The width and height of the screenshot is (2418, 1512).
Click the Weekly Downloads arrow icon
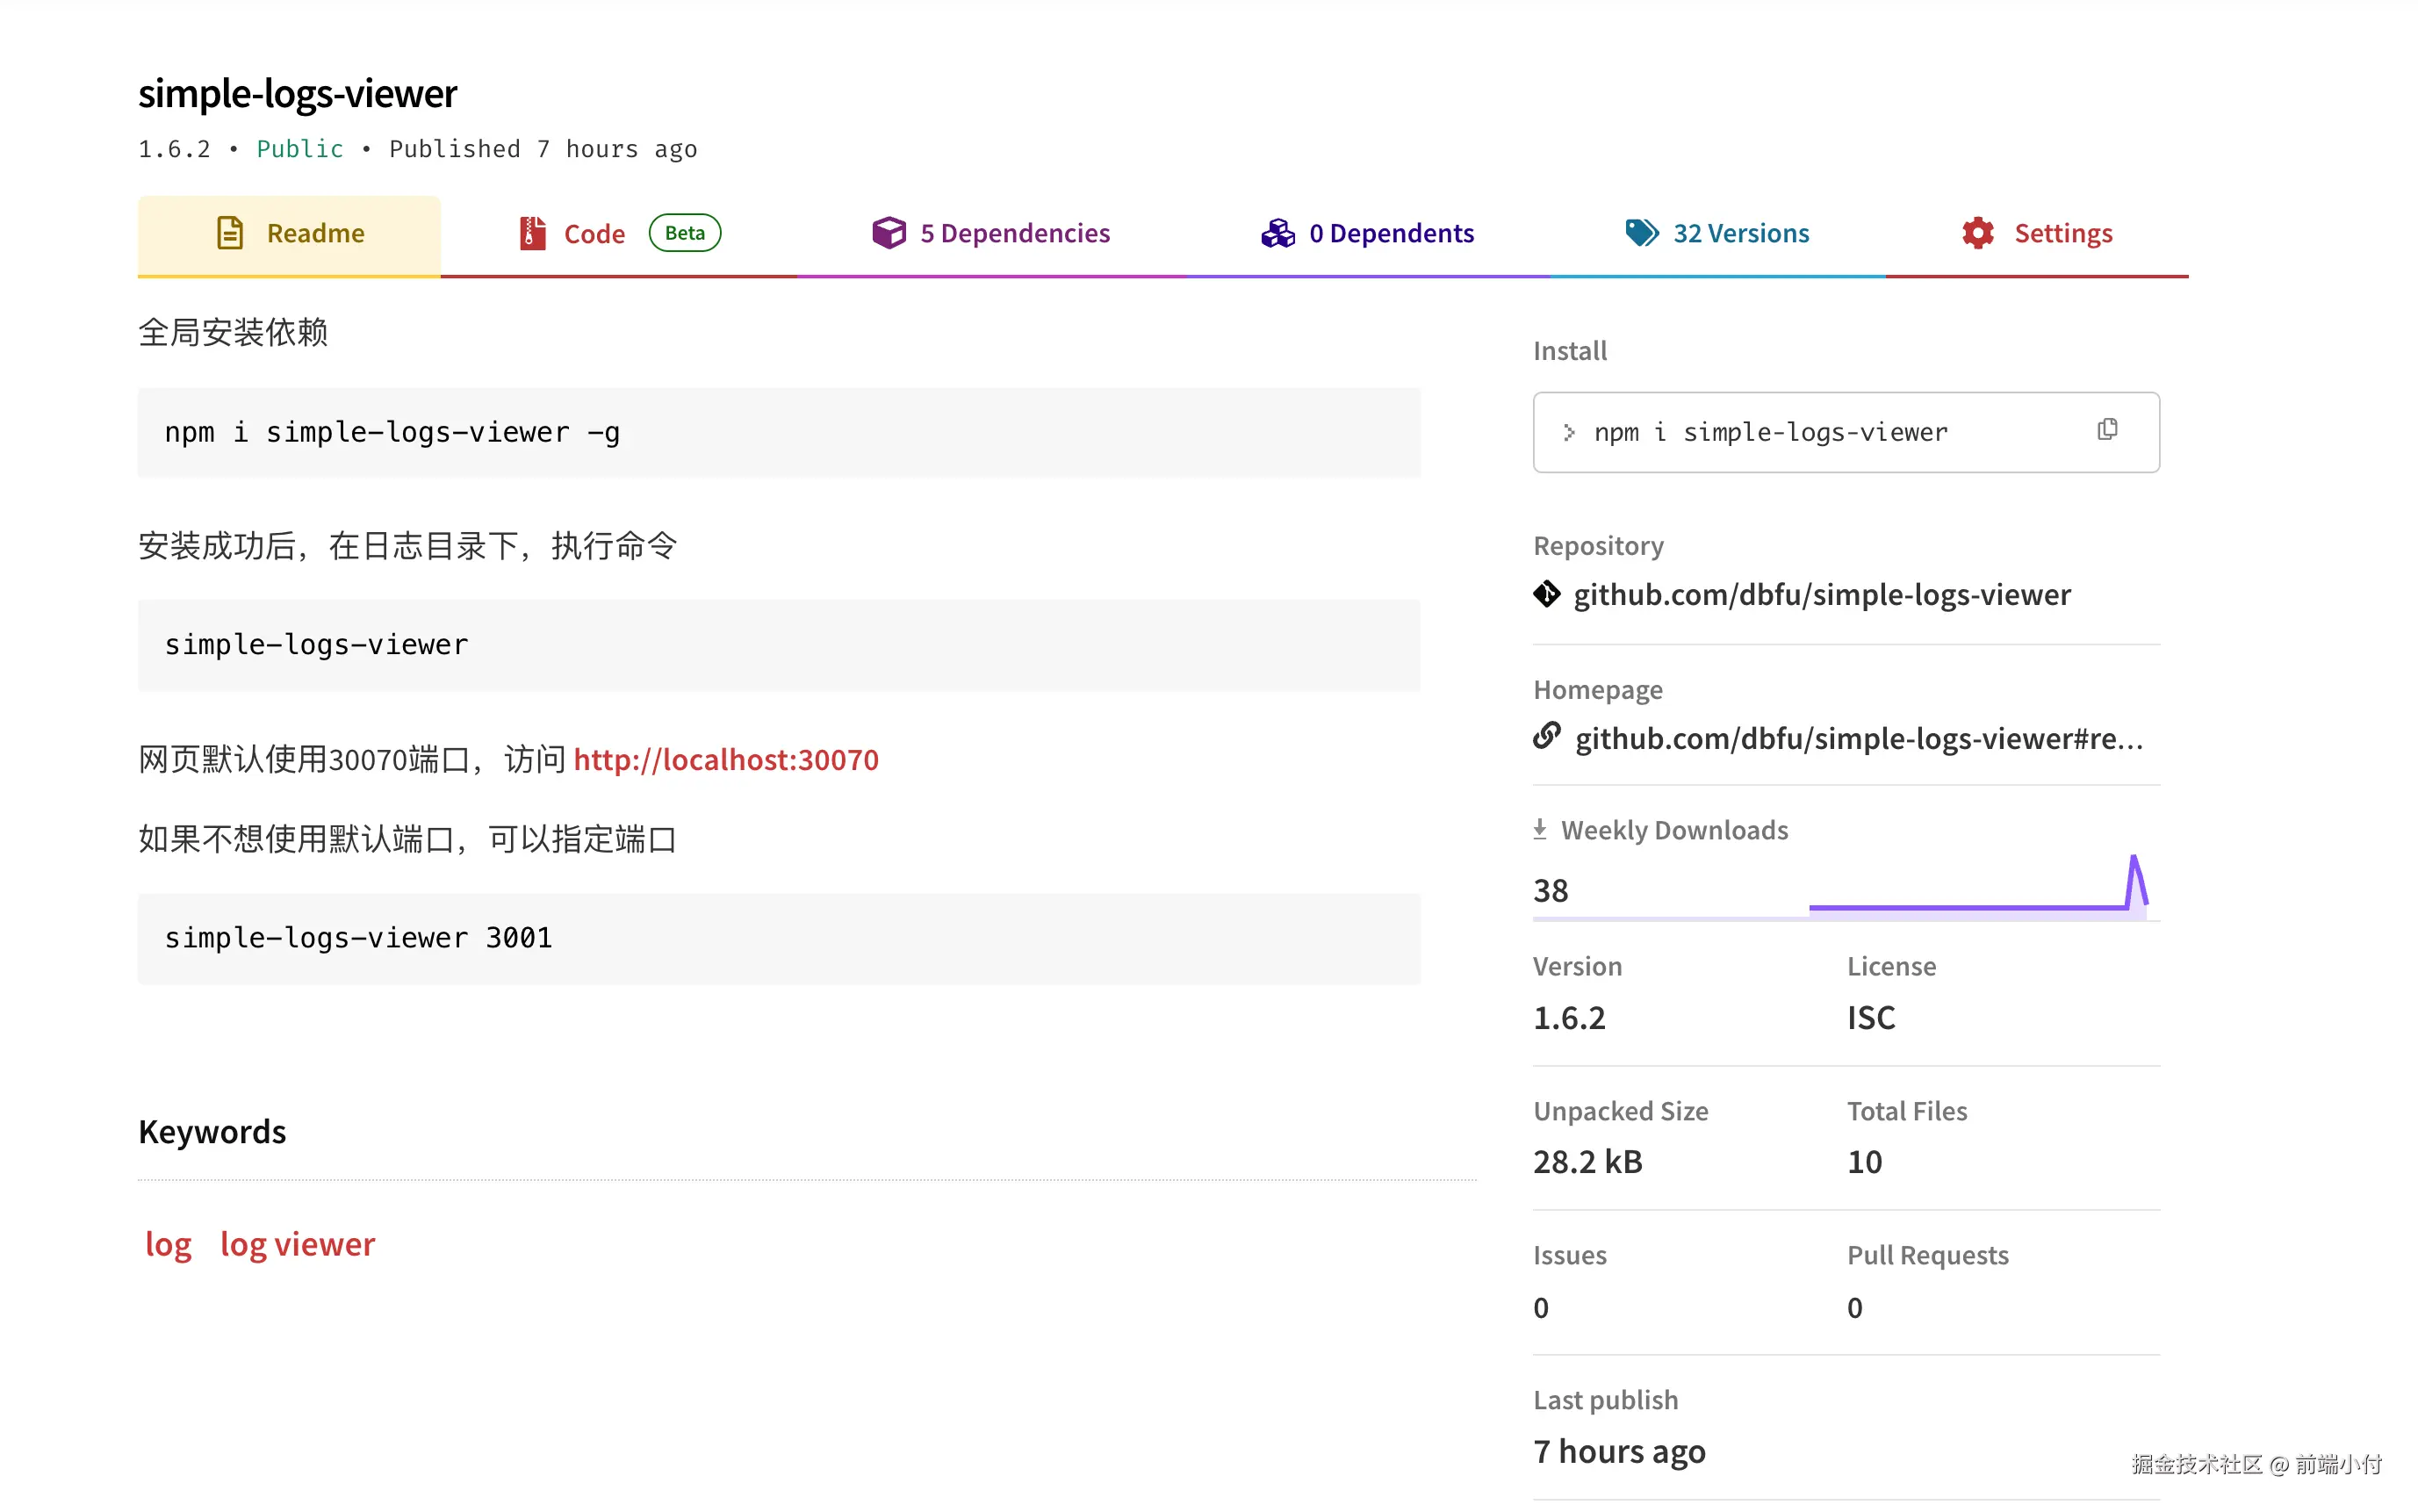[x=1540, y=829]
